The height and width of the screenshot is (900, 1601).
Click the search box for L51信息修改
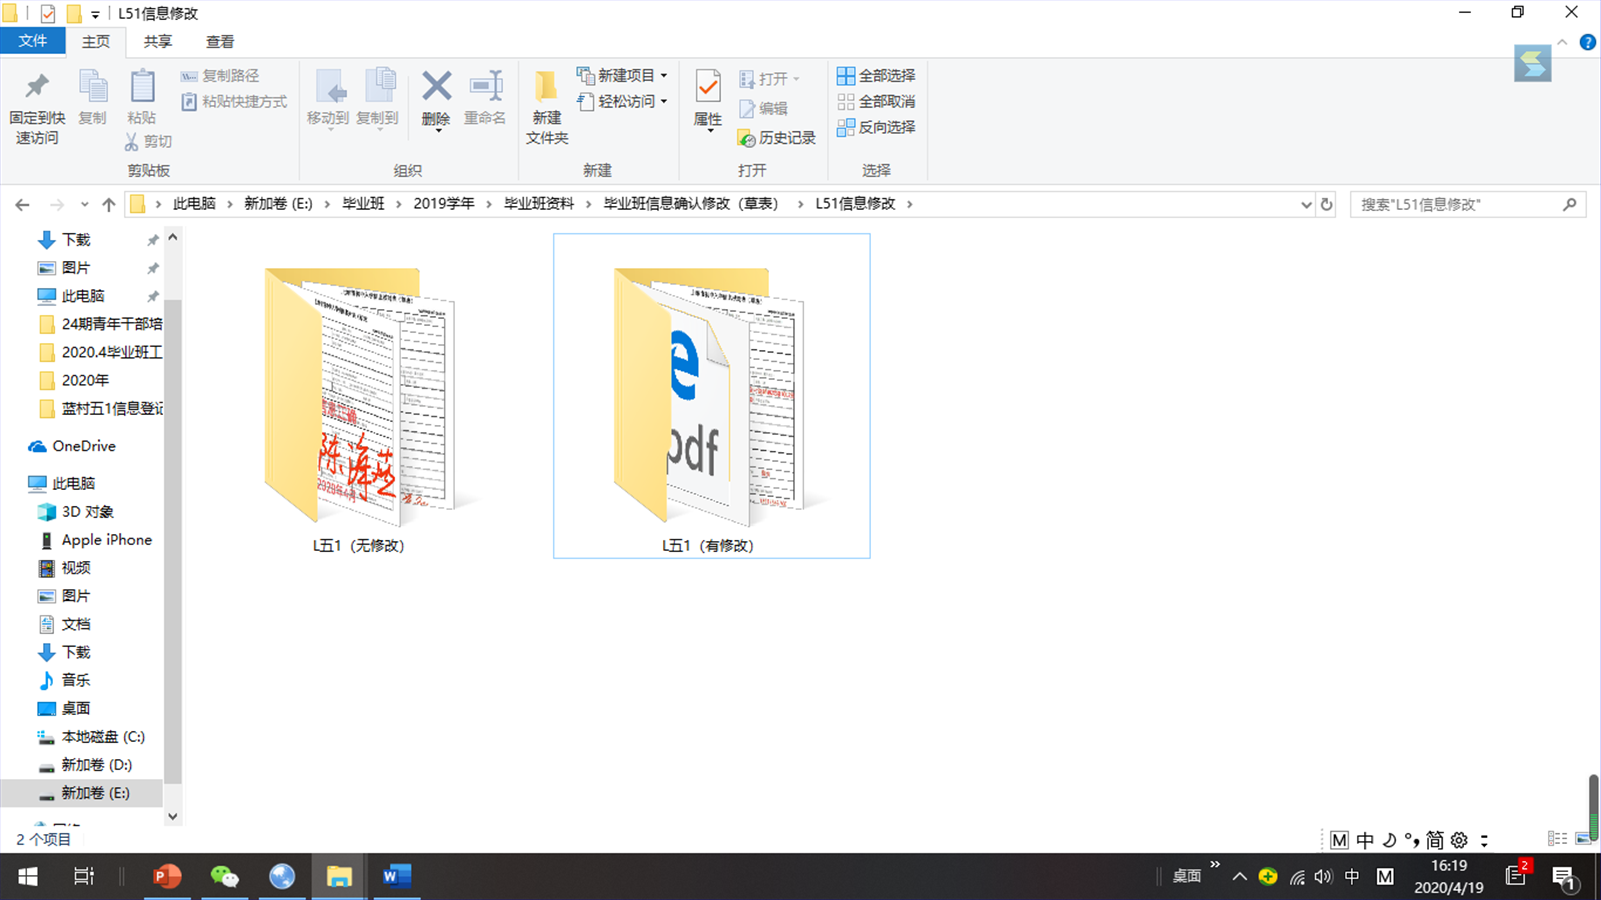pos(1455,204)
